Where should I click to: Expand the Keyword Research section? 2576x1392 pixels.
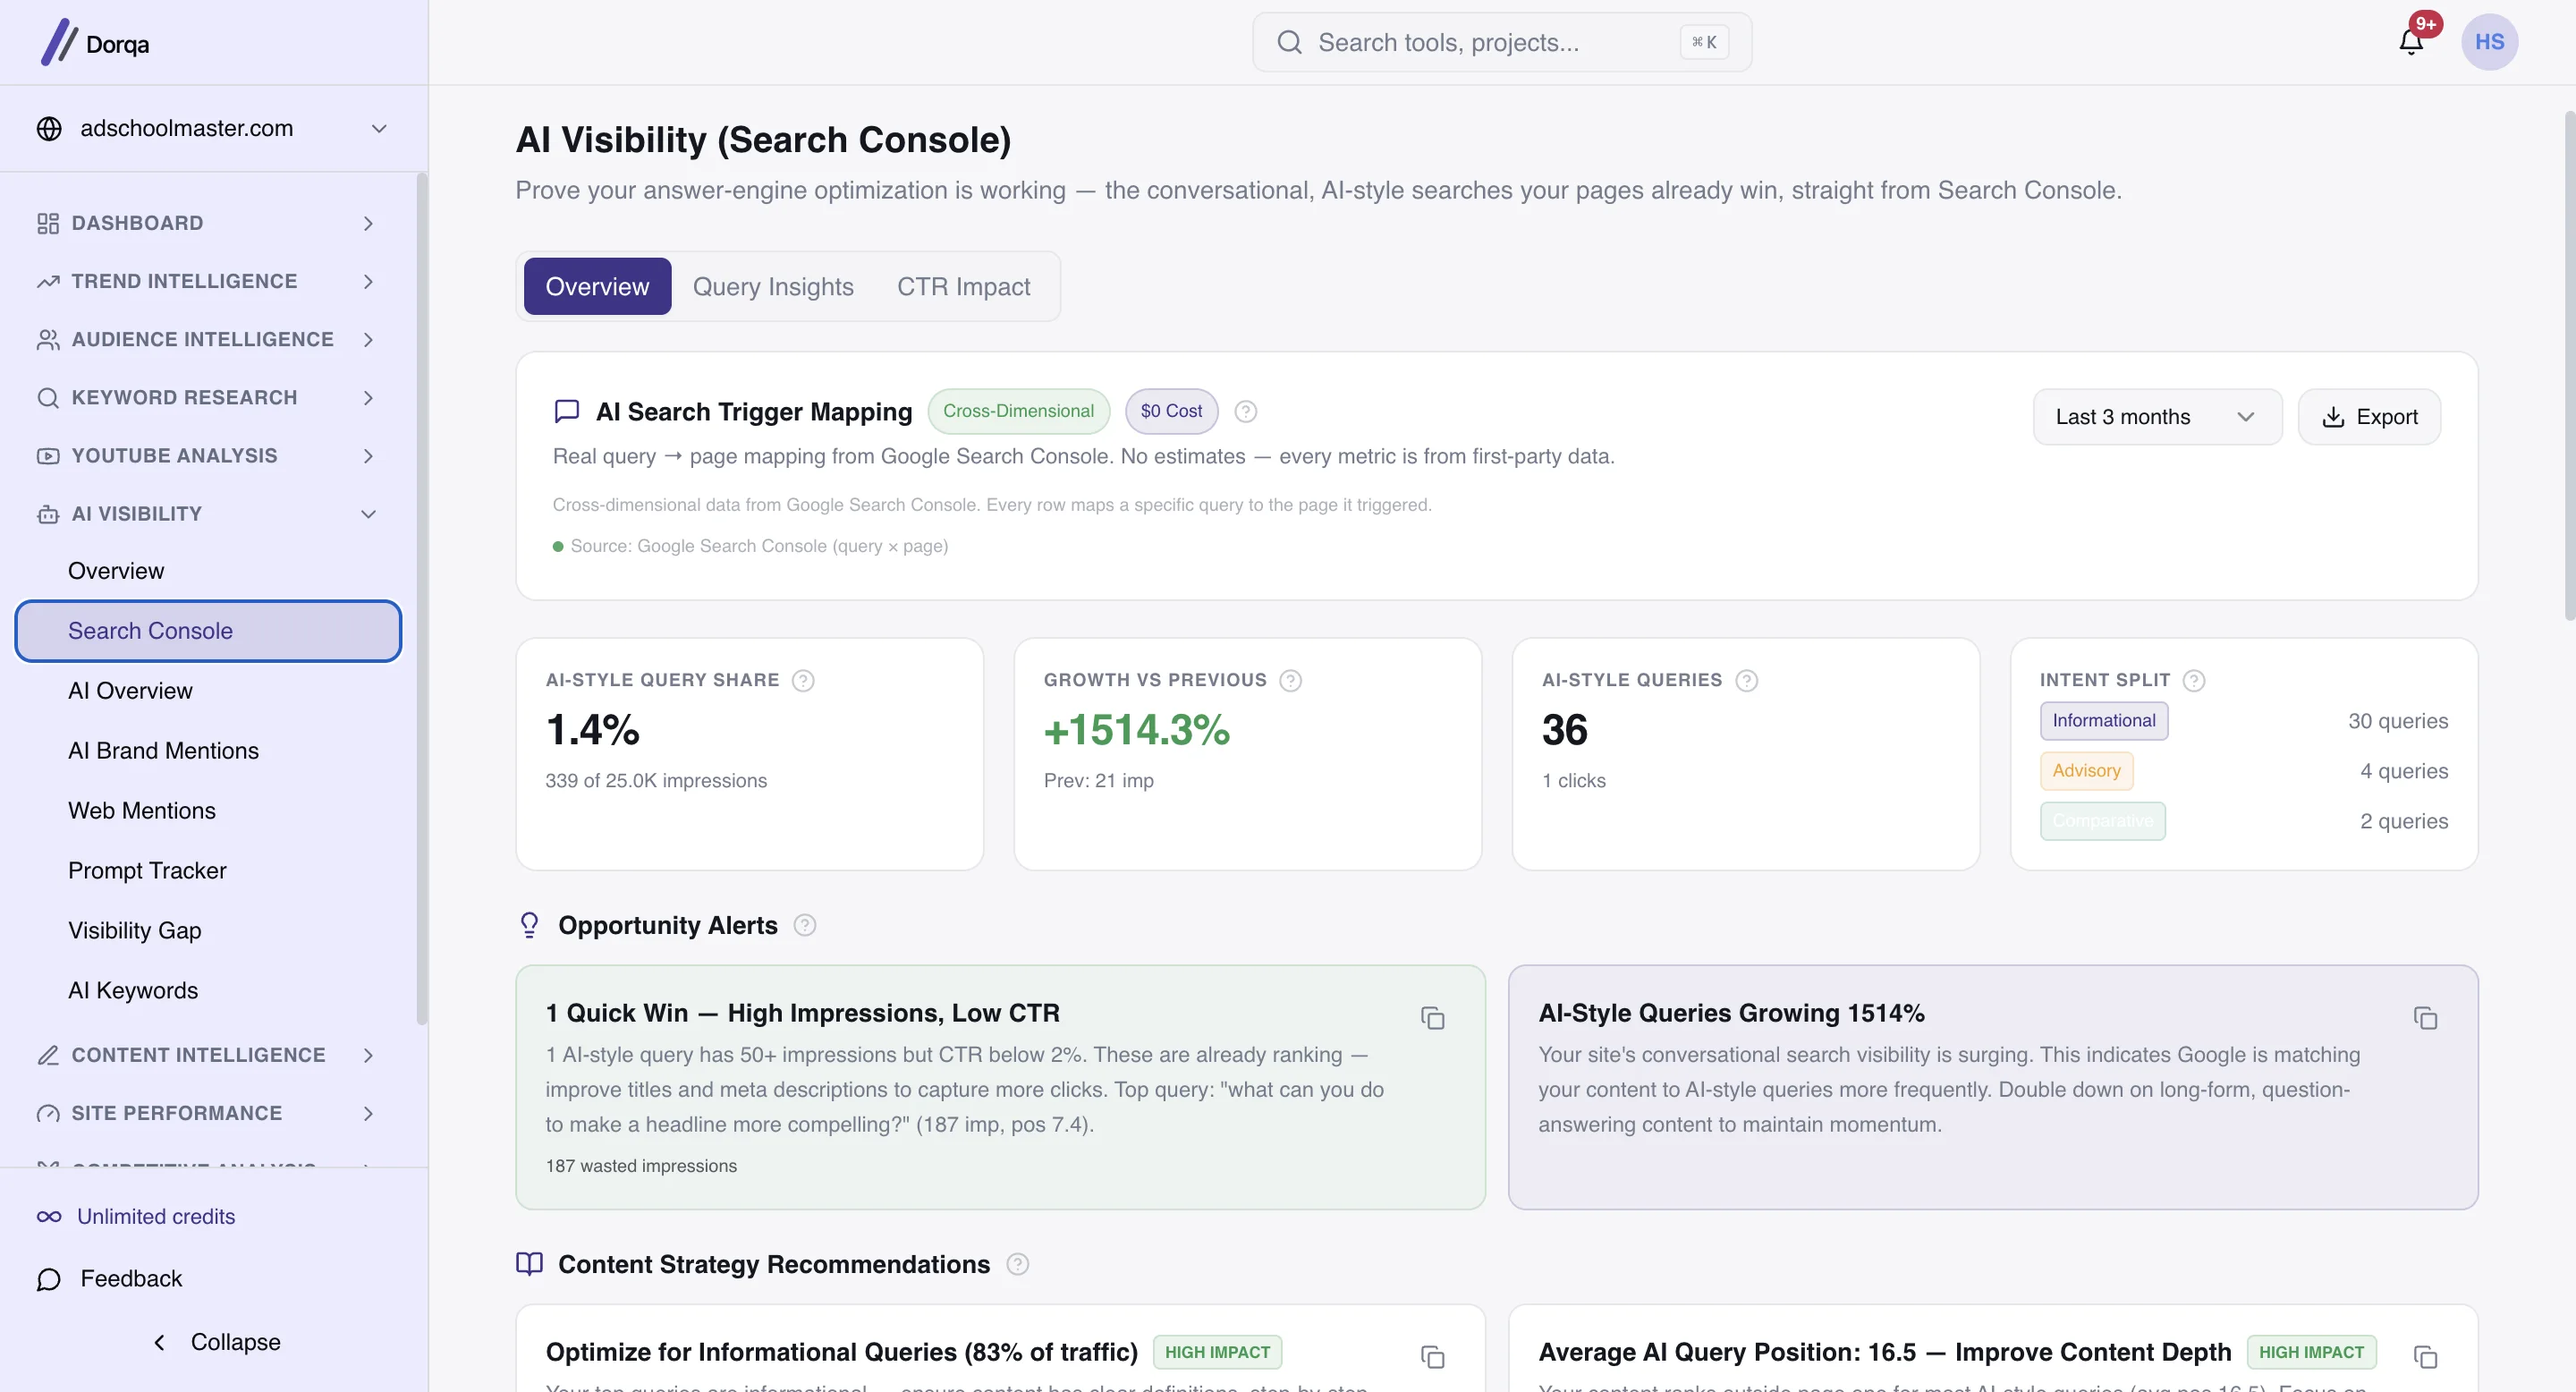pyautogui.click(x=207, y=398)
